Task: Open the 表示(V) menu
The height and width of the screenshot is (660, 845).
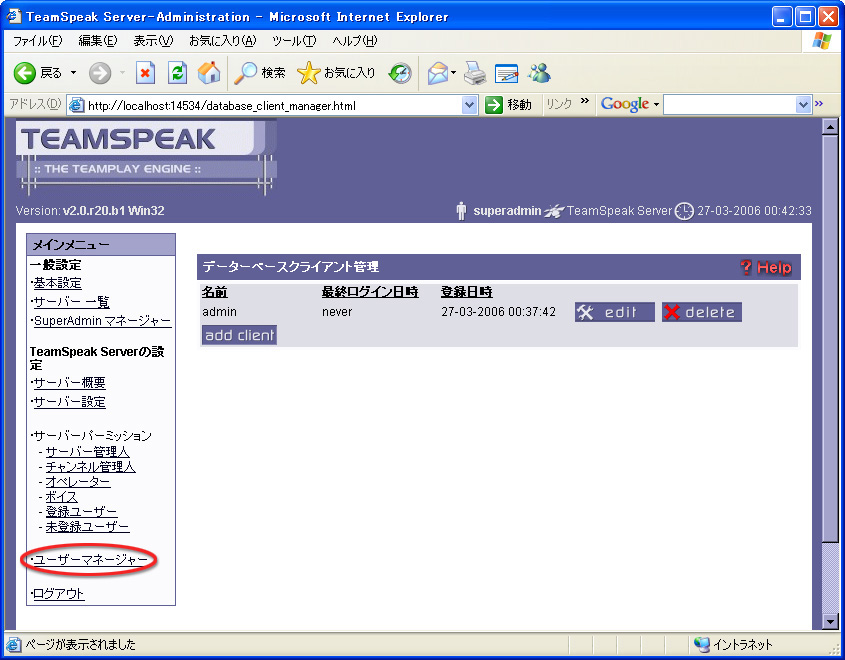Action: tap(153, 41)
